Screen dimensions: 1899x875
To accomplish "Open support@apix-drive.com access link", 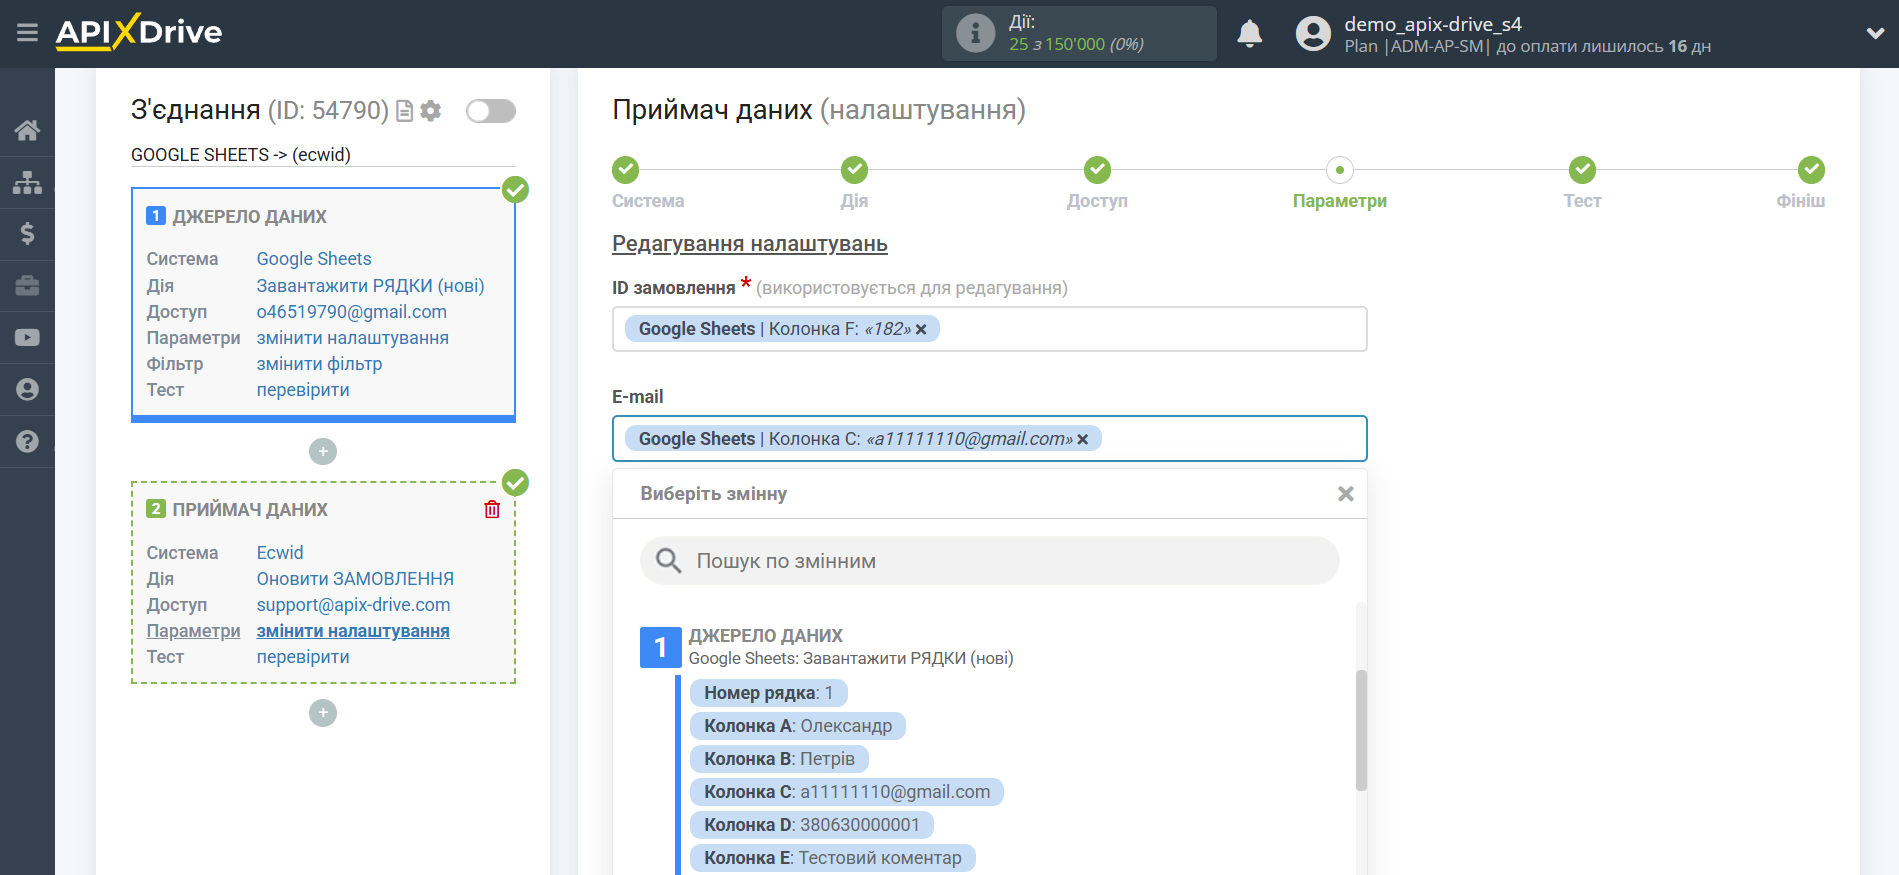I will point(353,605).
